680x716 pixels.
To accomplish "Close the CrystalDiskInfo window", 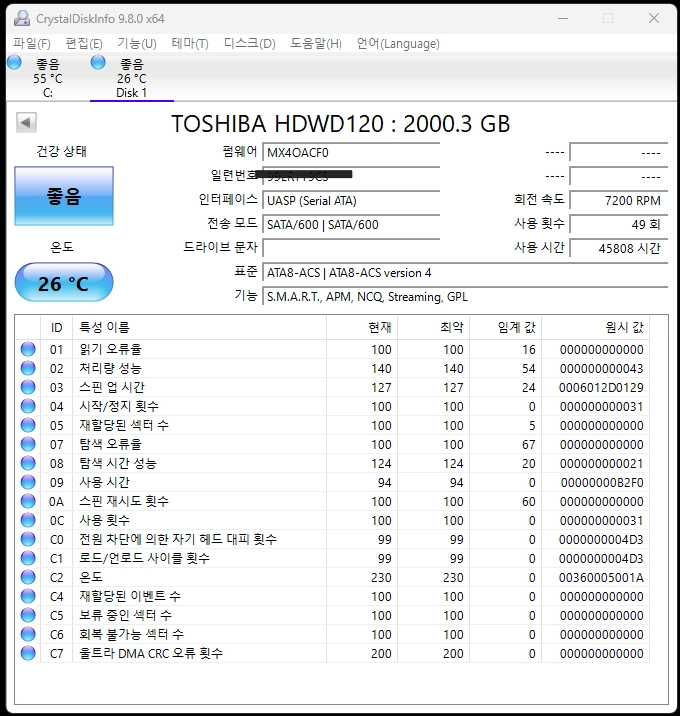I will [654, 18].
